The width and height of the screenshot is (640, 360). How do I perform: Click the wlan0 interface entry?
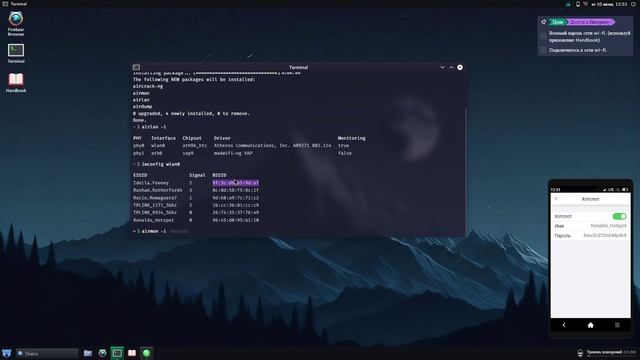(158, 145)
